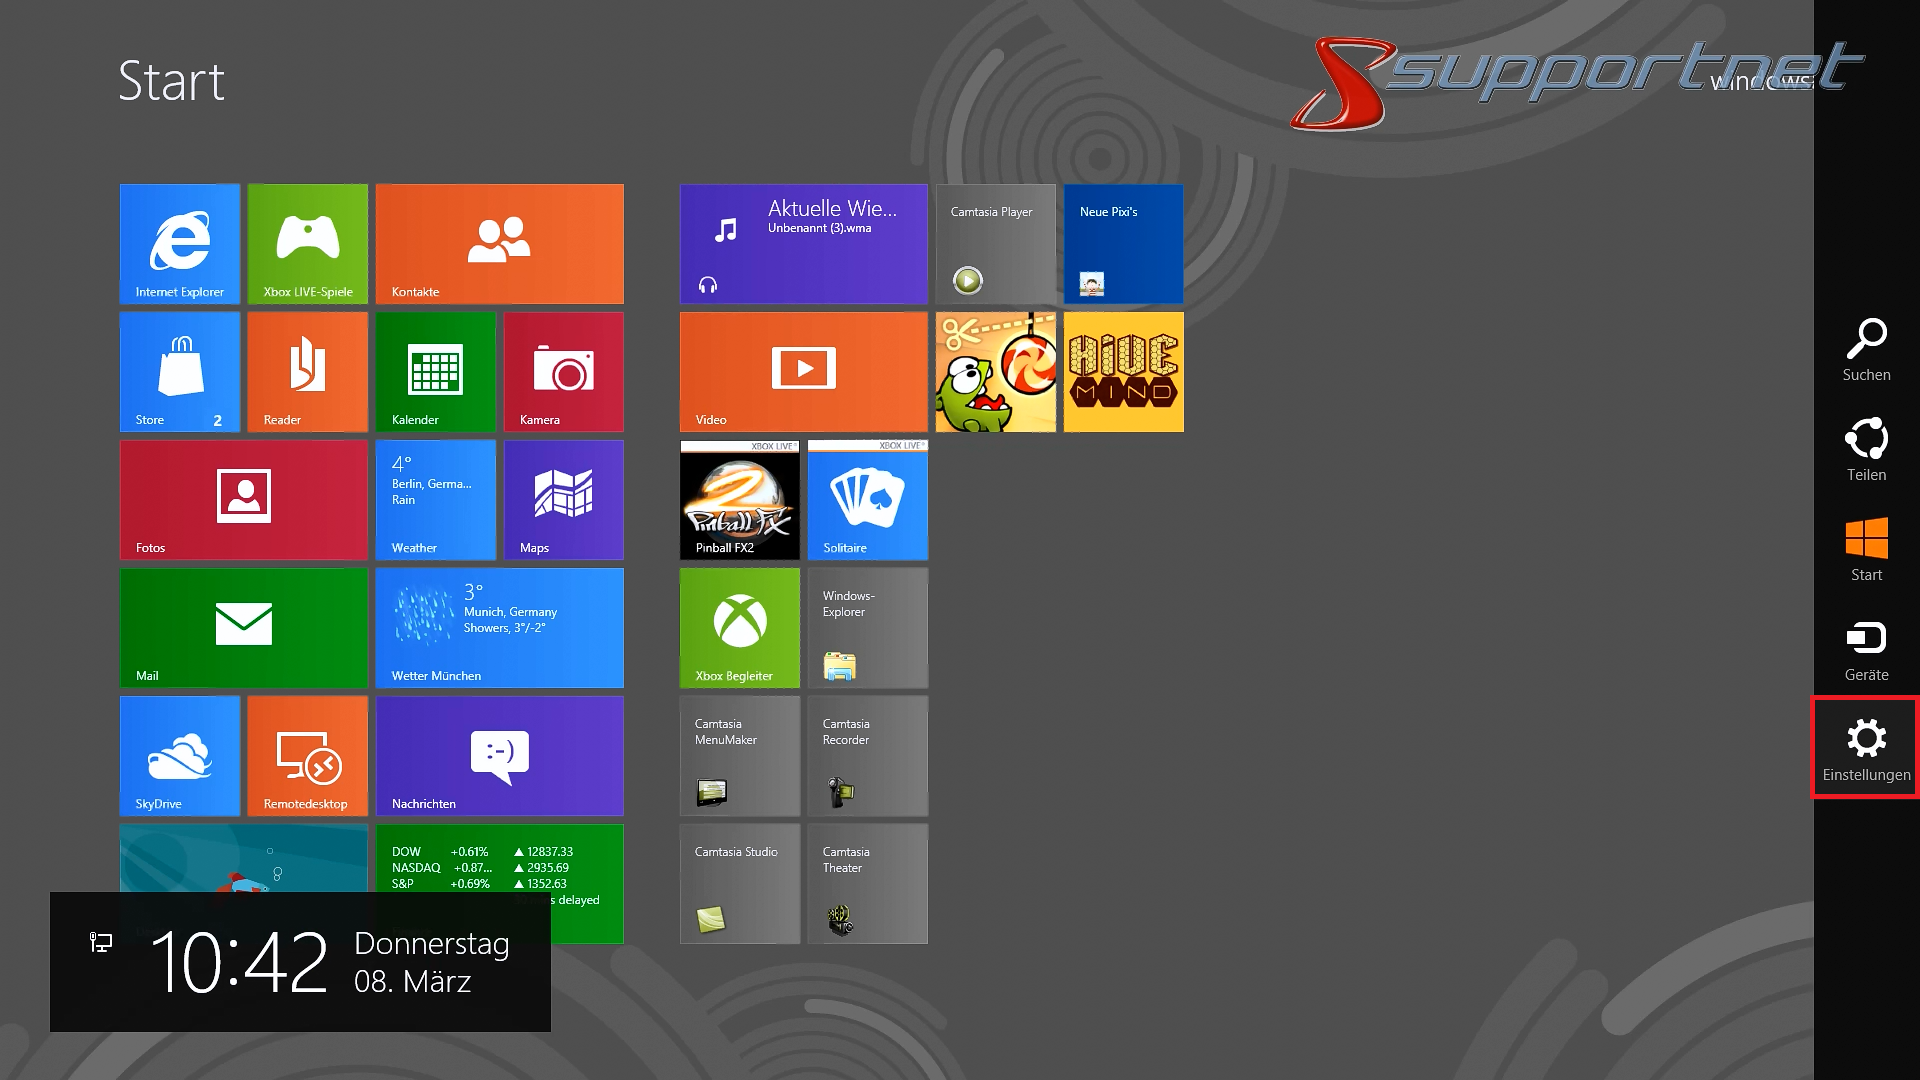This screenshot has width=1920, height=1080.
Task: Launch the Remotedesktop tile
Action: click(308, 756)
